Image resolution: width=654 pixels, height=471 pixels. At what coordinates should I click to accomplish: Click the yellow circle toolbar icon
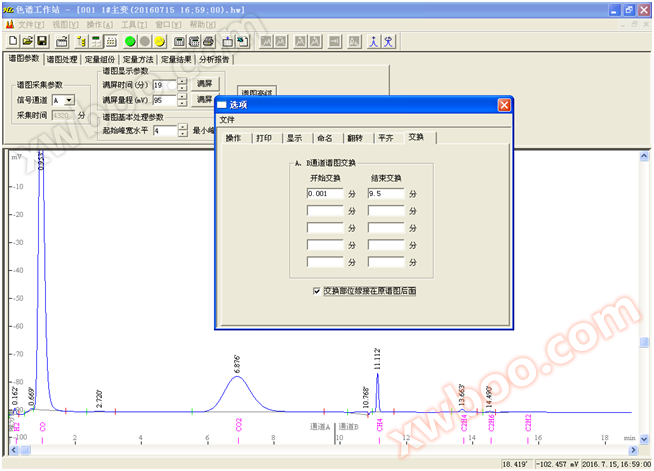159,42
